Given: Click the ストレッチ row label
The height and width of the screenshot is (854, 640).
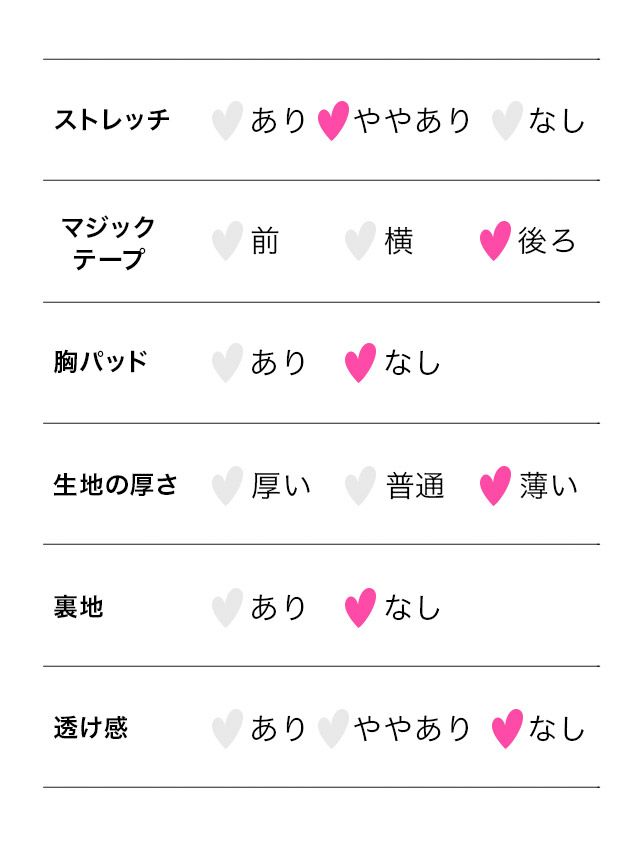Looking at the screenshot, I should [x=112, y=120].
